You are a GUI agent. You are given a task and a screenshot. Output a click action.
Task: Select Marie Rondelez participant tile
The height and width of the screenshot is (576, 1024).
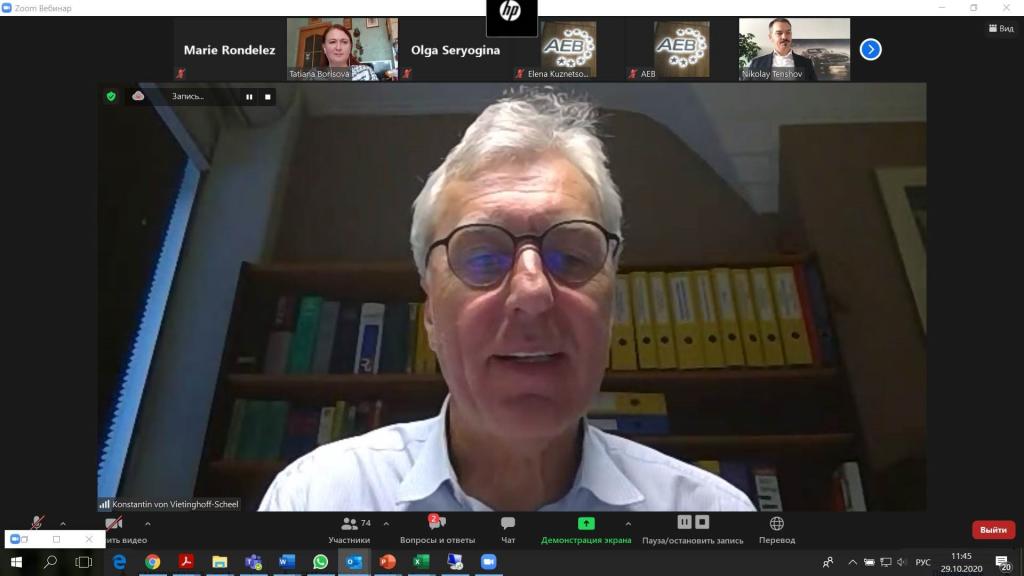(x=229, y=50)
